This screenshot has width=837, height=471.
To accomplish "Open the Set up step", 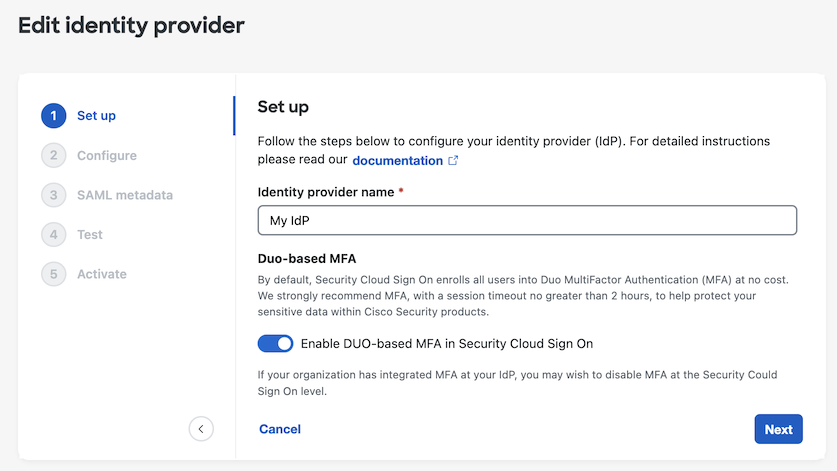I will (96, 116).
